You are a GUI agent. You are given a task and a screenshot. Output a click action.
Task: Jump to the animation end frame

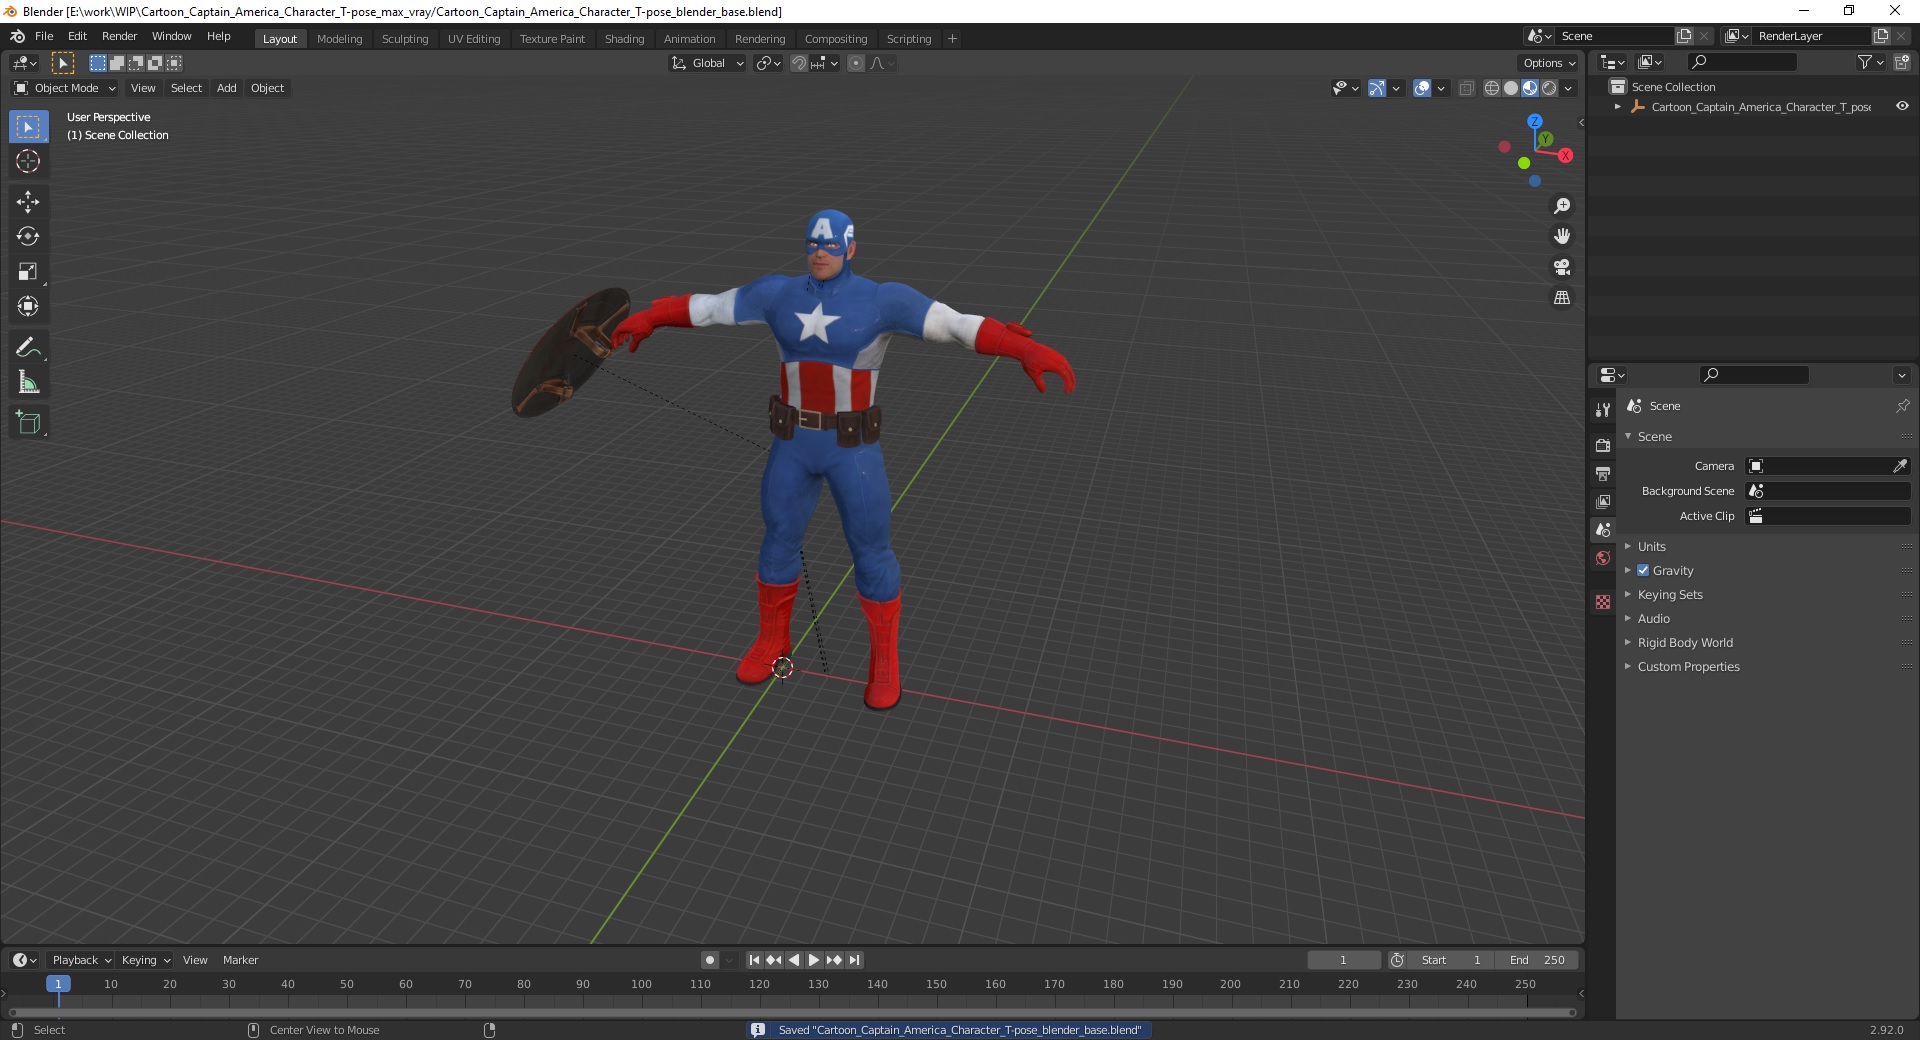pos(854,960)
